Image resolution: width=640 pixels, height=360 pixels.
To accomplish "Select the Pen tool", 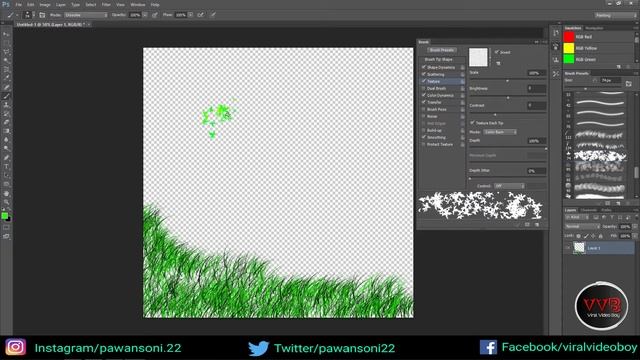I will click(6, 158).
